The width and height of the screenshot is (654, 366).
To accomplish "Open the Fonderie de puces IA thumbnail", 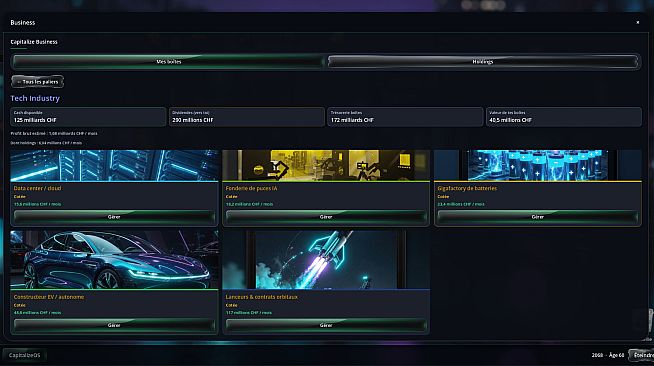I will coord(326,165).
